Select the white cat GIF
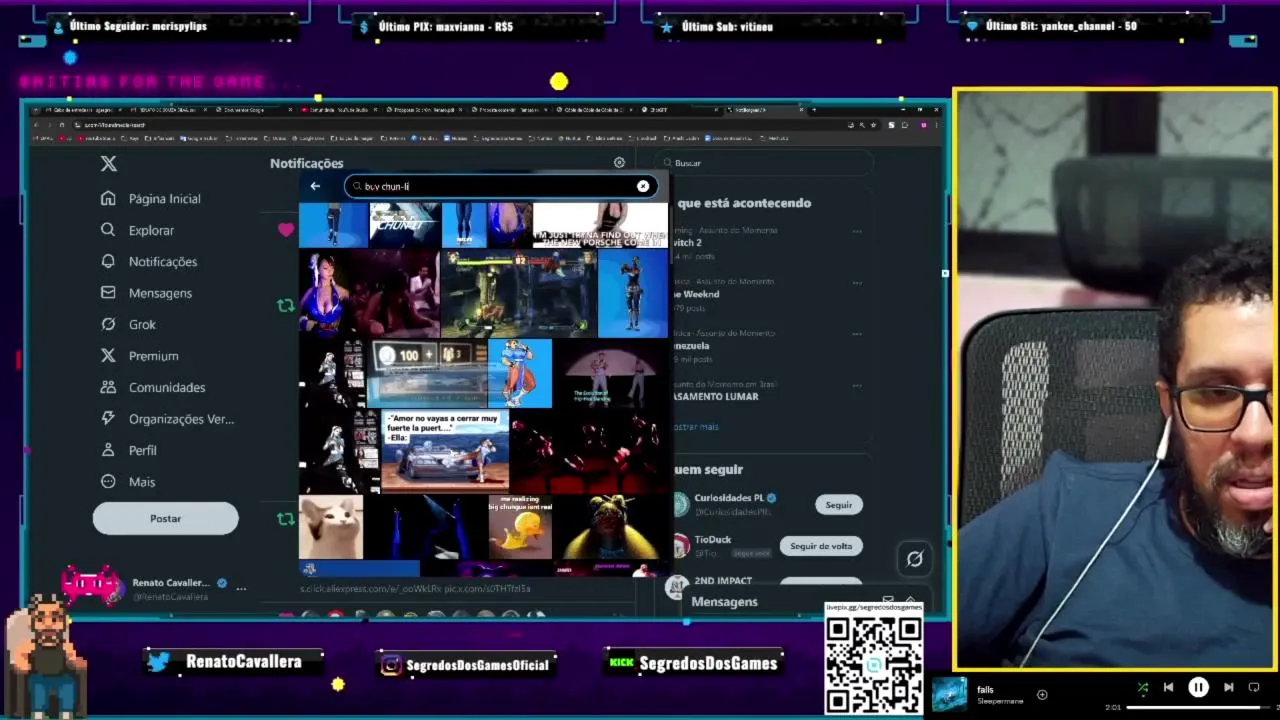The image size is (1280, 720). click(331, 527)
